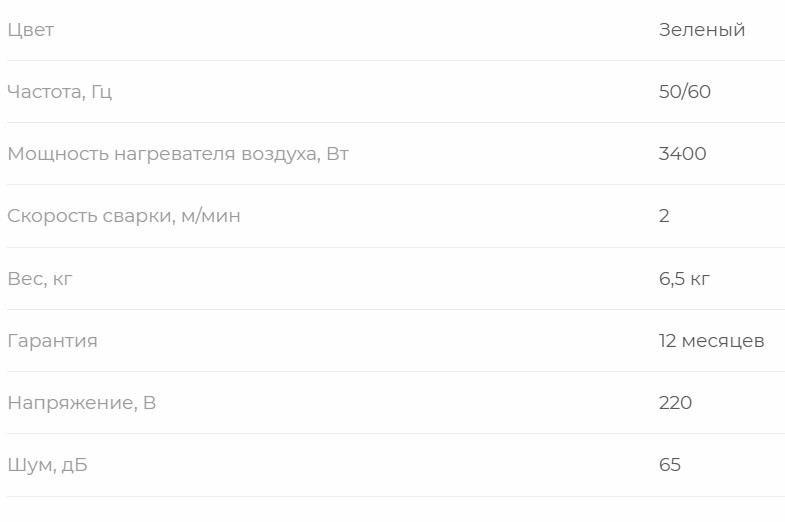Select the "Зеленый" color value
Image resolution: width=785 pixels, height=522 pixels.
pos(701,30)
